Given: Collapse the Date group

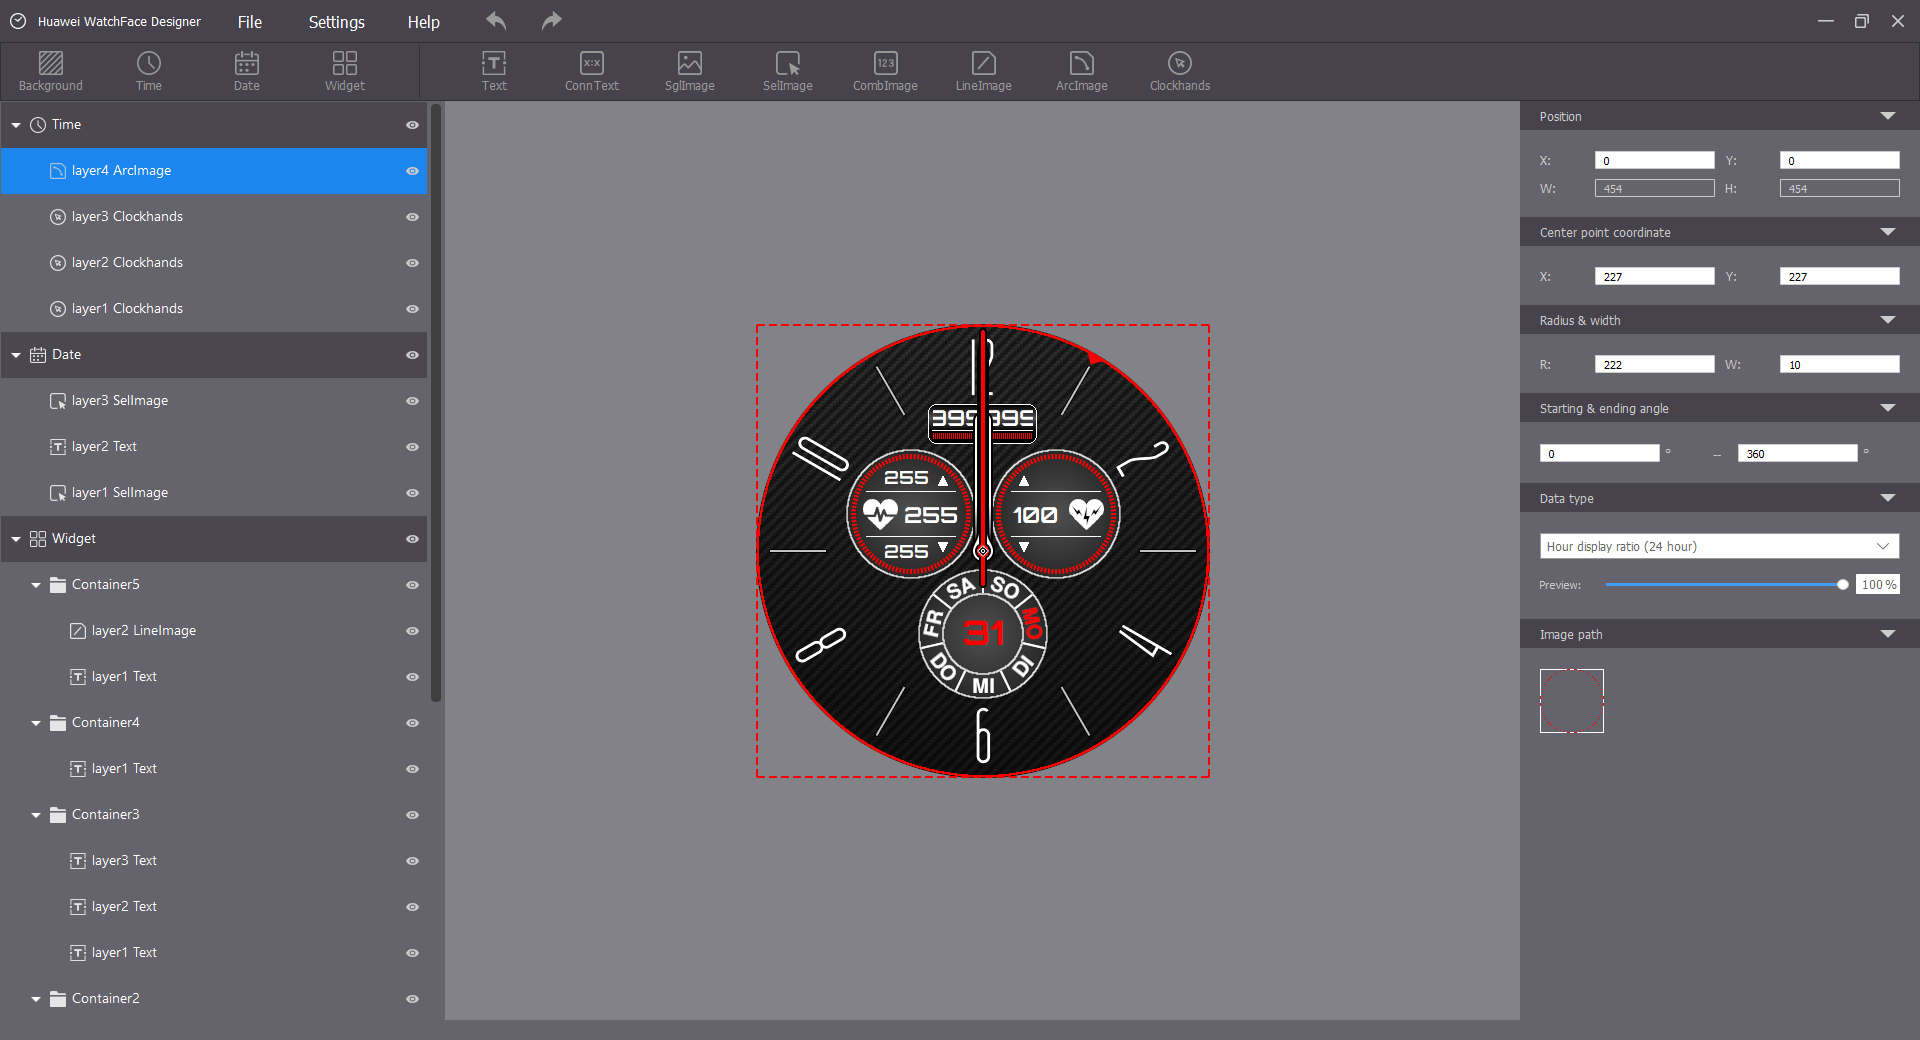Looking at the screenshot, I should (16, 355).
